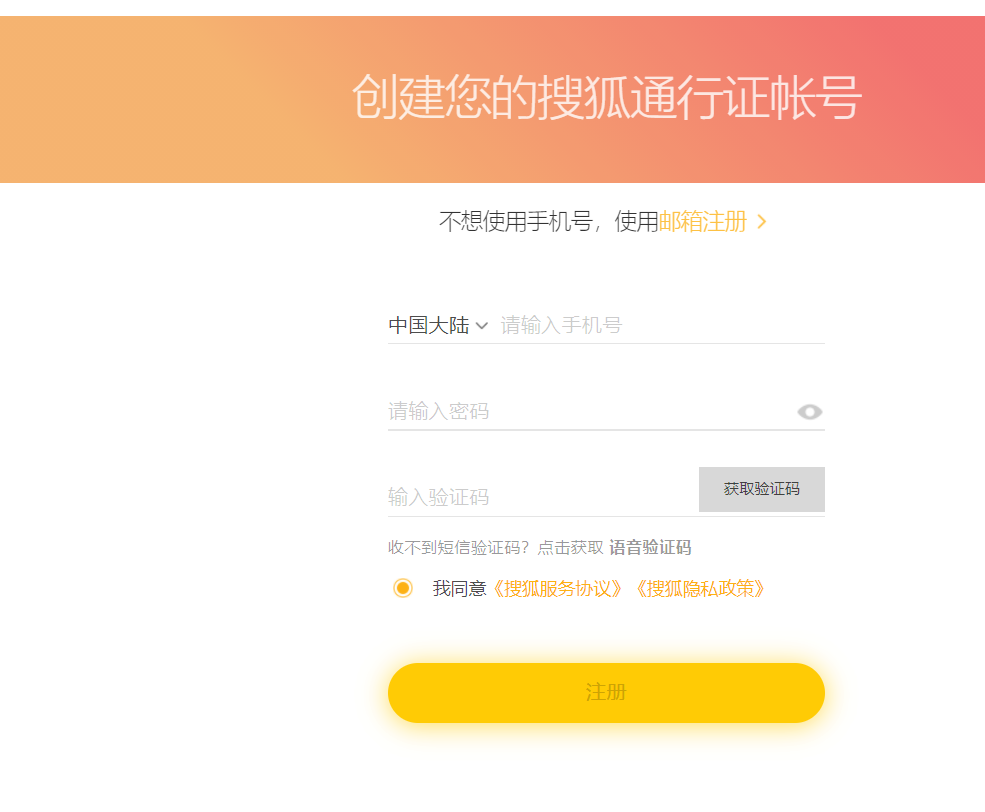Open the country selector chevron next to 中国大陆
The width and height of the screenshot is (985, 812).
pos(482,325)
